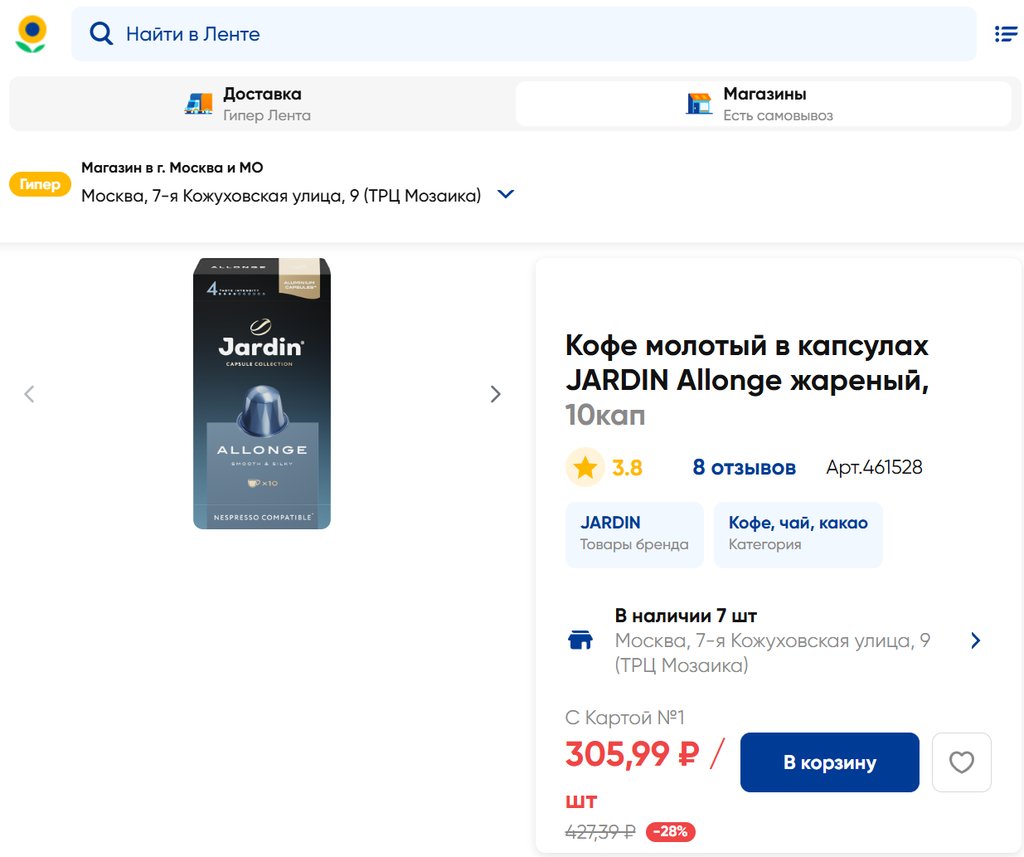Open the catalog menu list icon
This screenshot has height=857, width=1024.
click(1005, 34)
